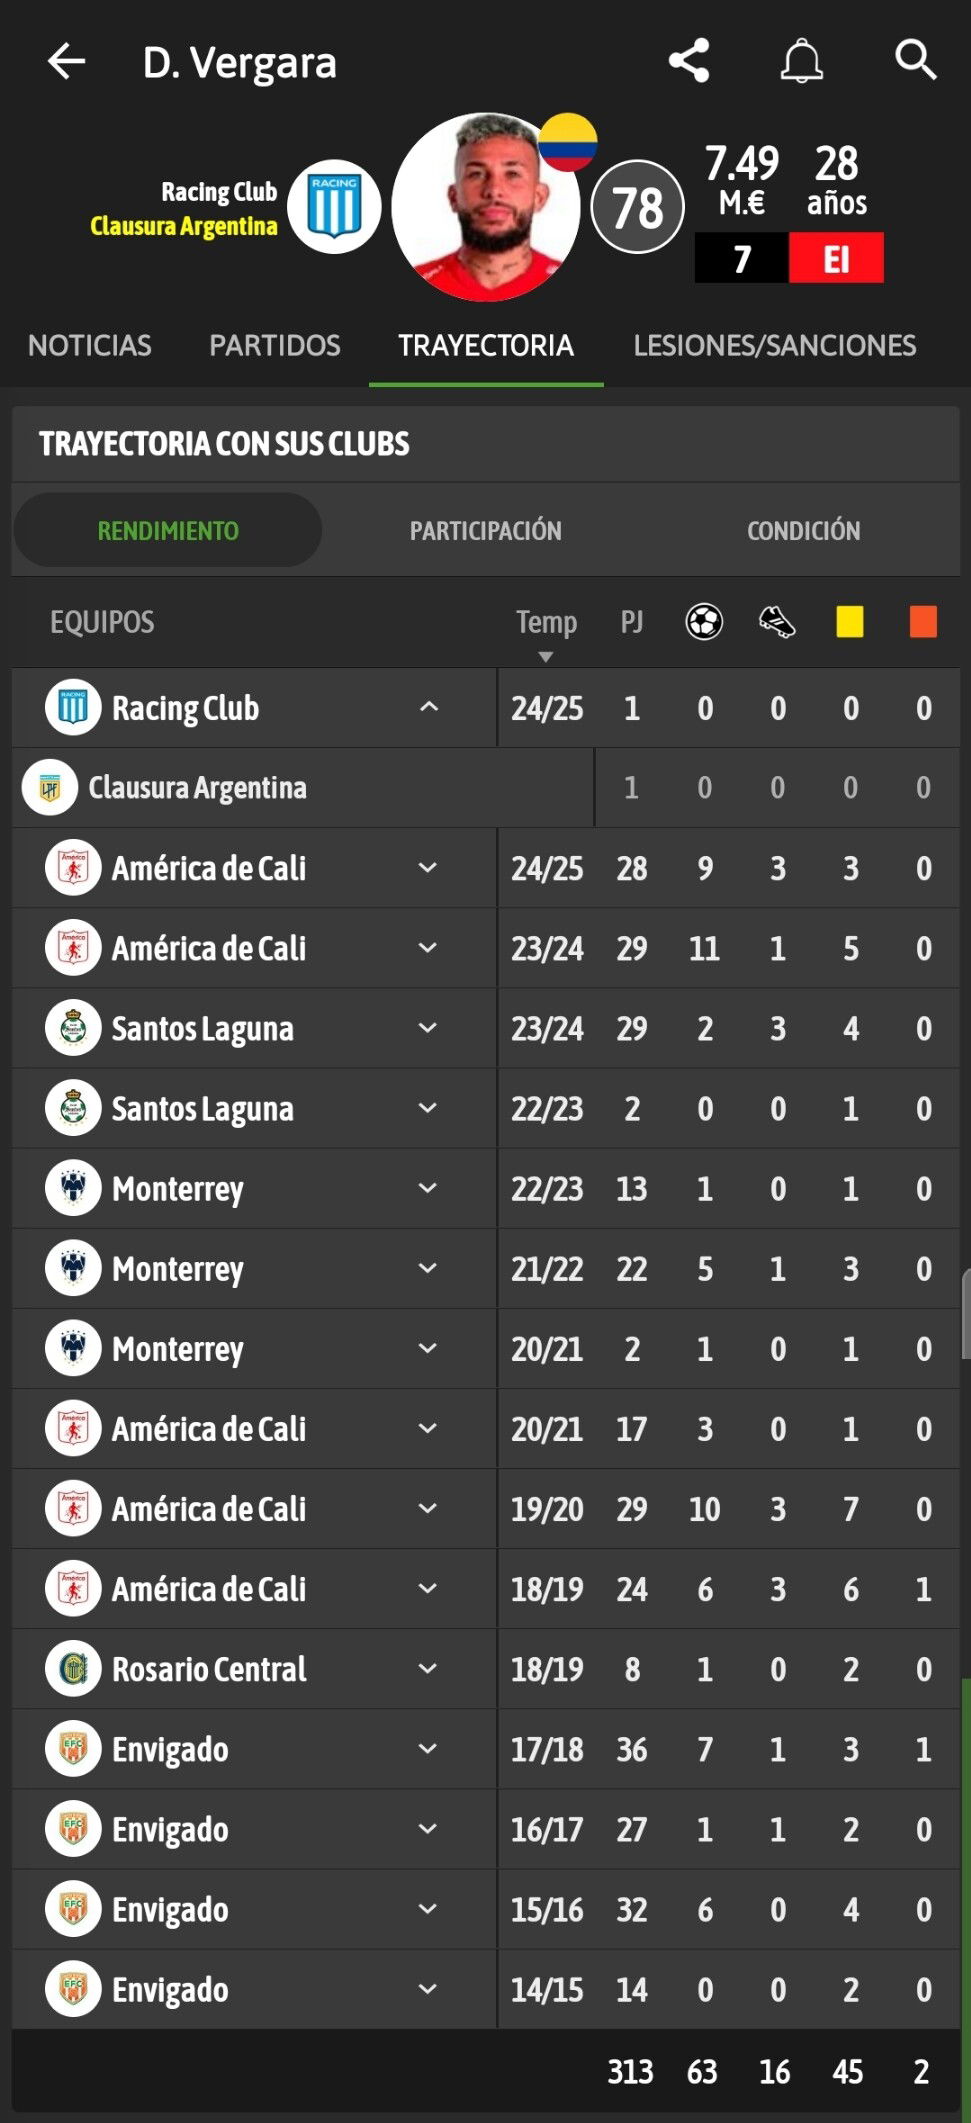
Task: Open the search magnifier icon
Action: tap(915, 60)
